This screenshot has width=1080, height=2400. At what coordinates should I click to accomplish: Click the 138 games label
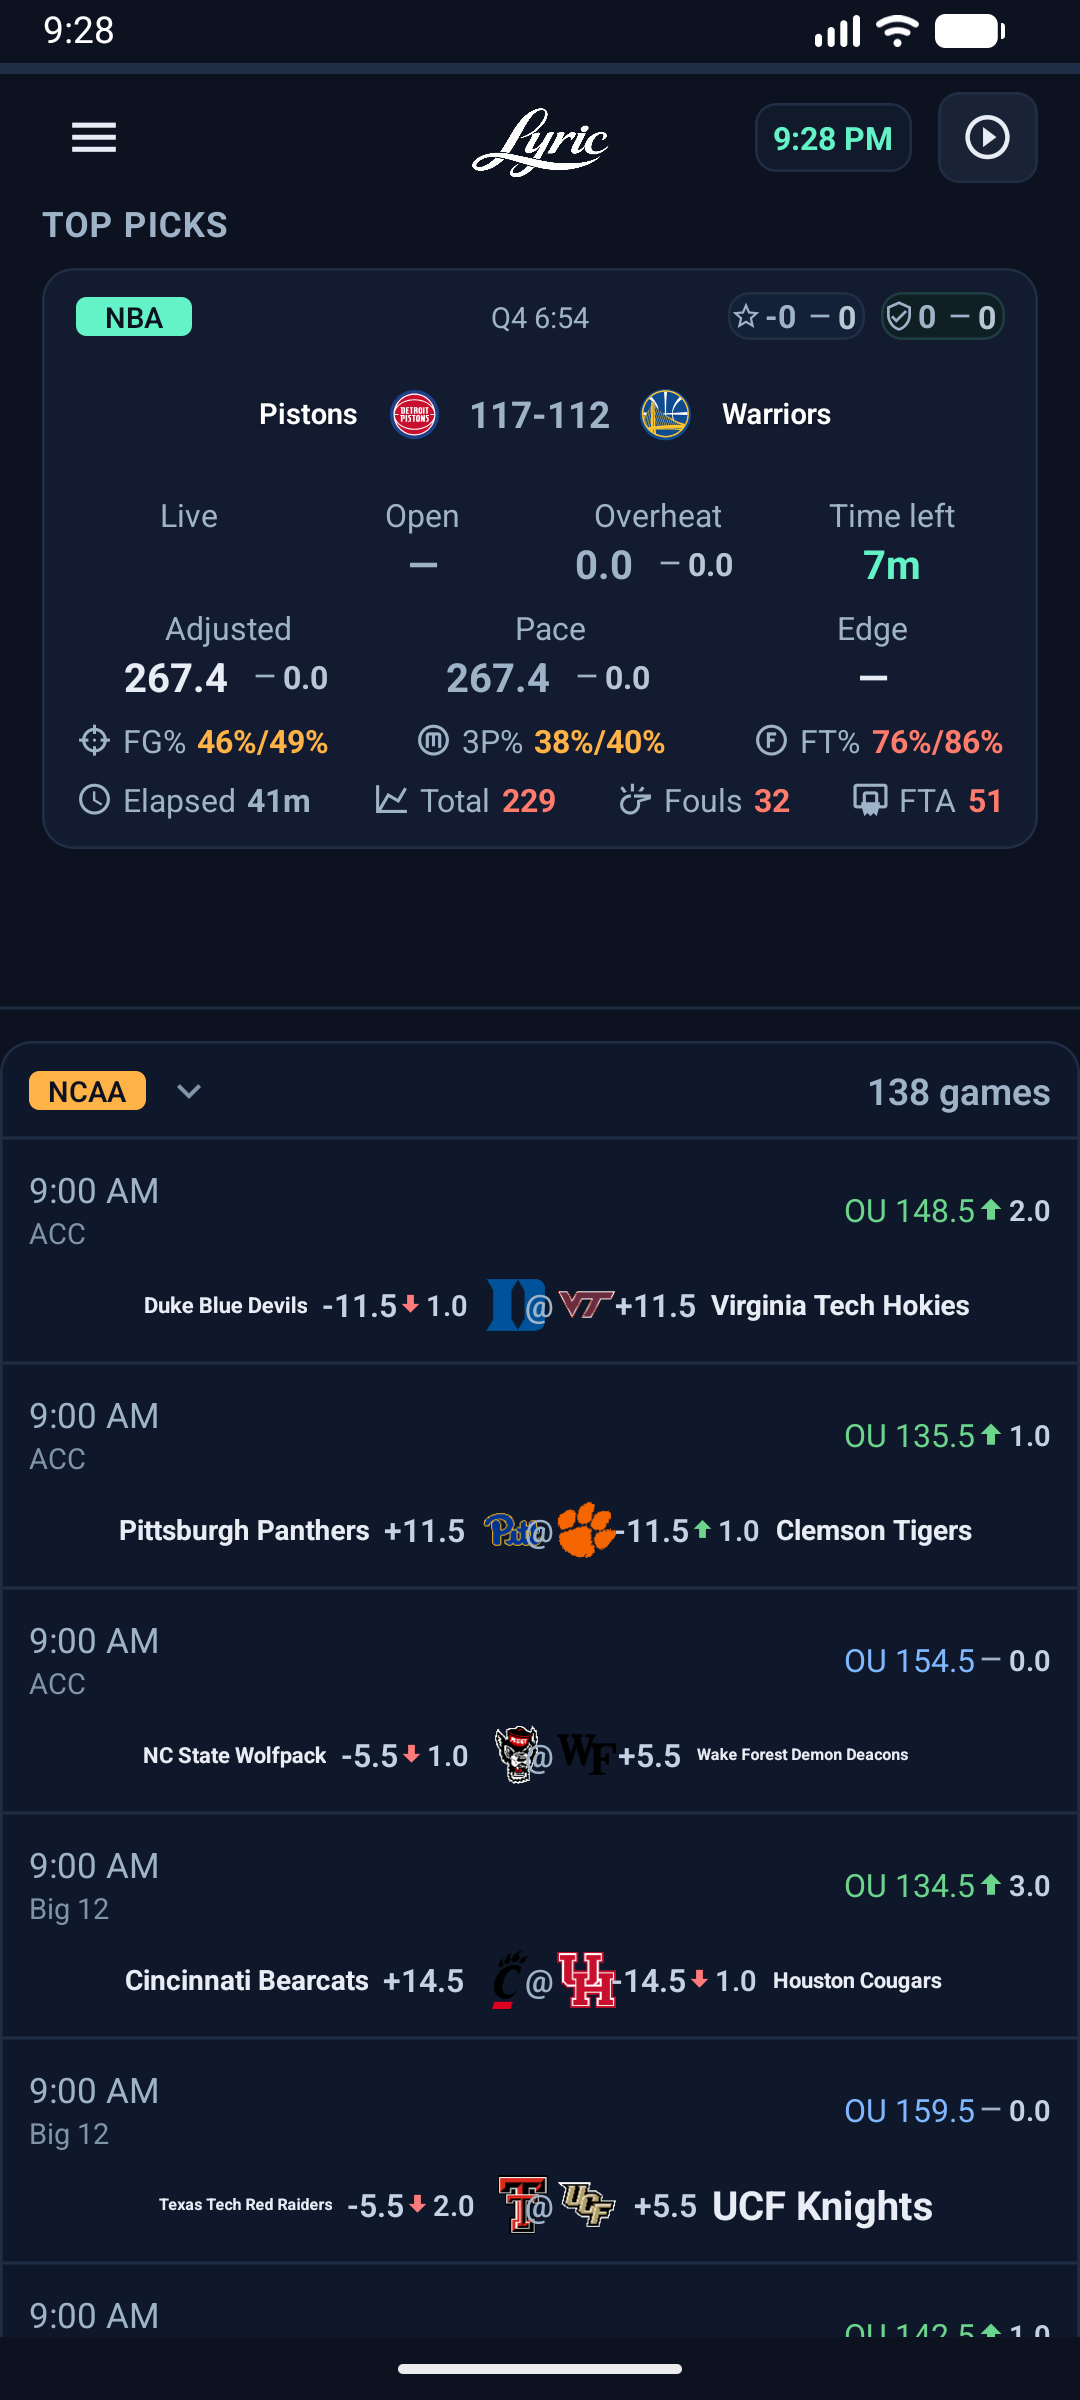coord(957,1092)
